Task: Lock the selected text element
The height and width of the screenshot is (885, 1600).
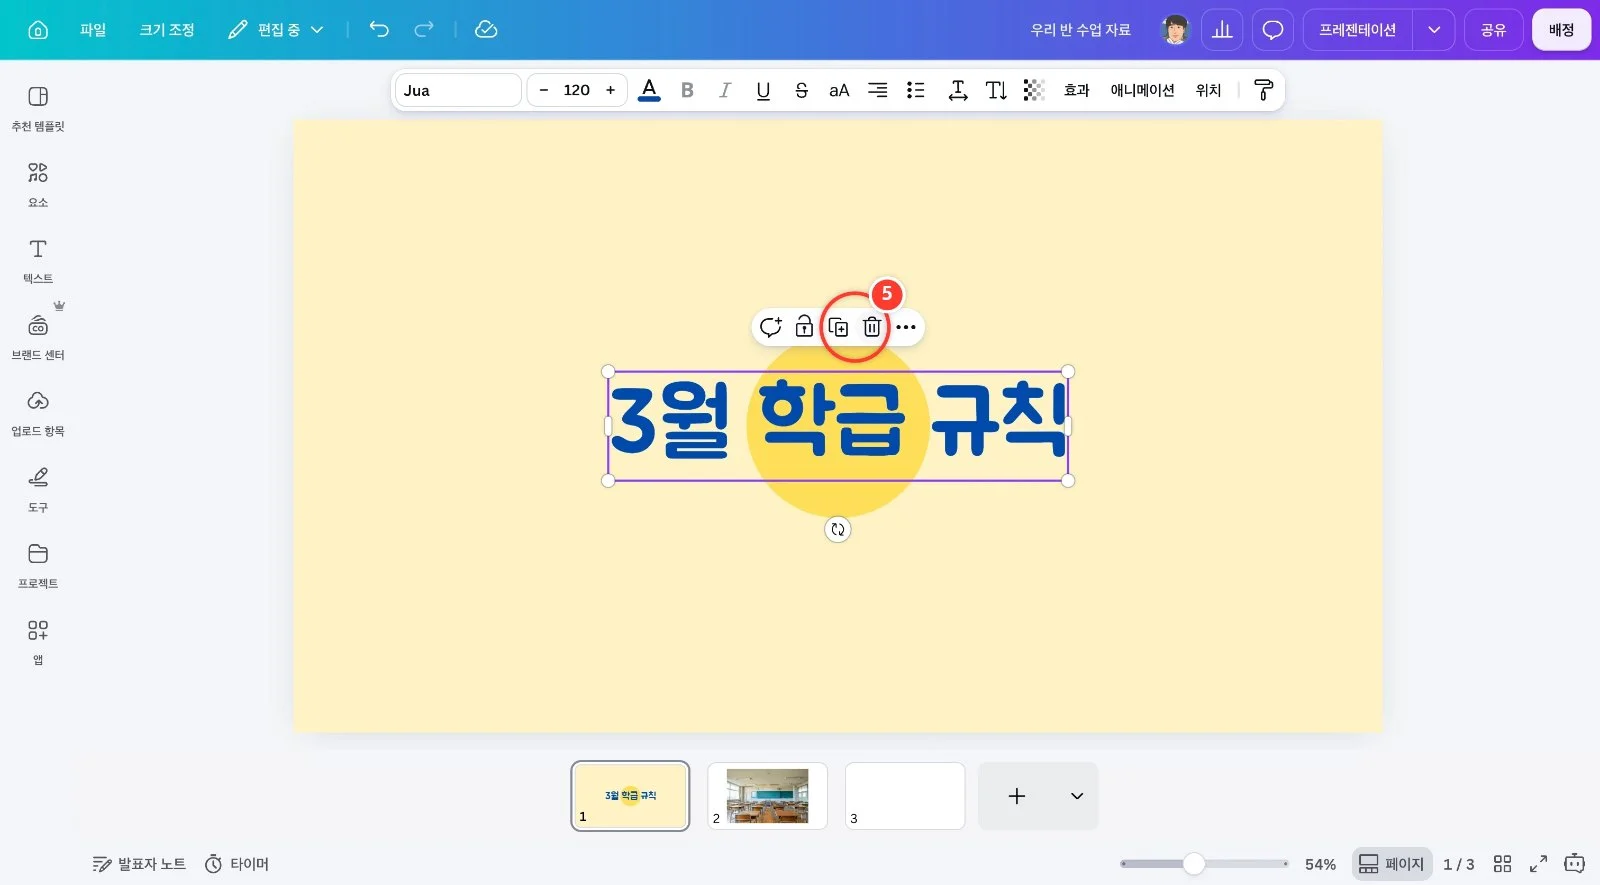Action: click(x=804, y=327)
